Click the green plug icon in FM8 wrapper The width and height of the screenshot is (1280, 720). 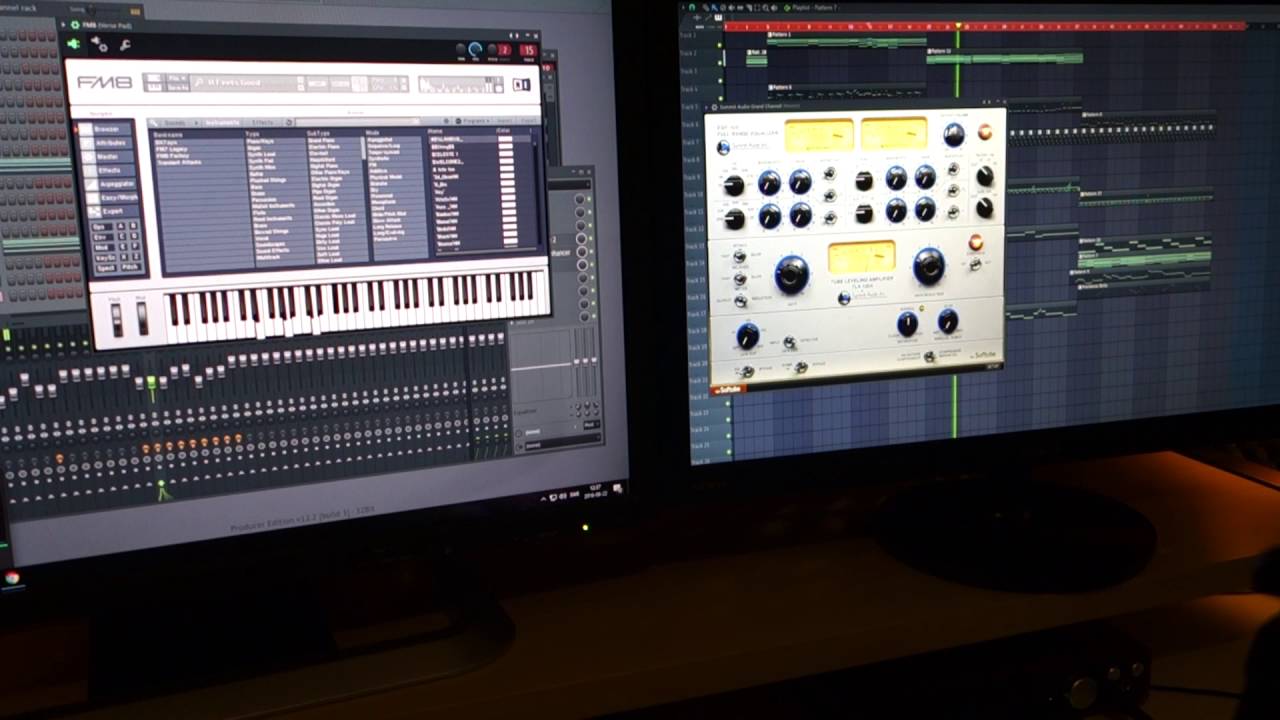click(x=73, y=43)
